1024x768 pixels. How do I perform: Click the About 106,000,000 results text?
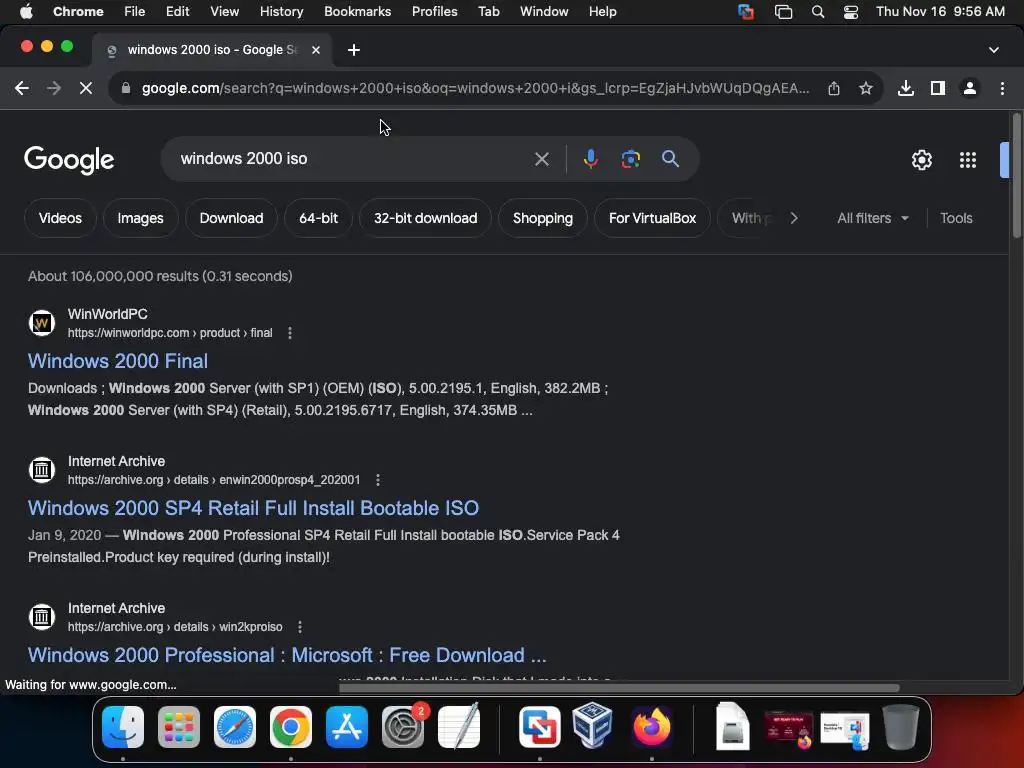160,276
